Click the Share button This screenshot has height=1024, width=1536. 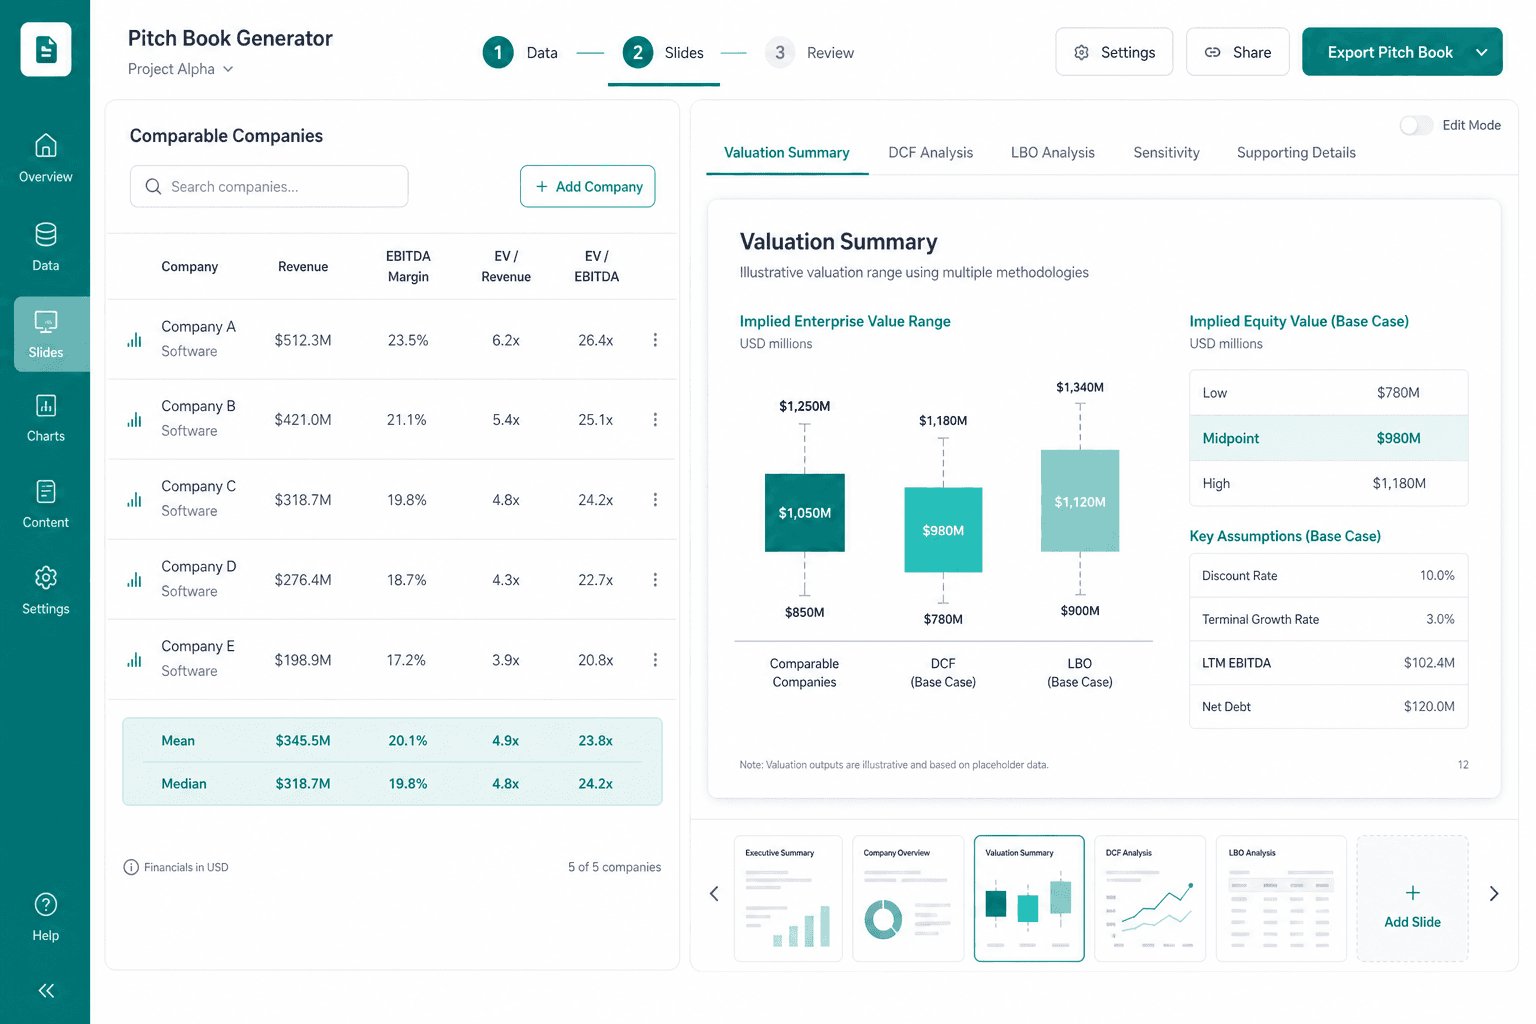[1238, 52]
